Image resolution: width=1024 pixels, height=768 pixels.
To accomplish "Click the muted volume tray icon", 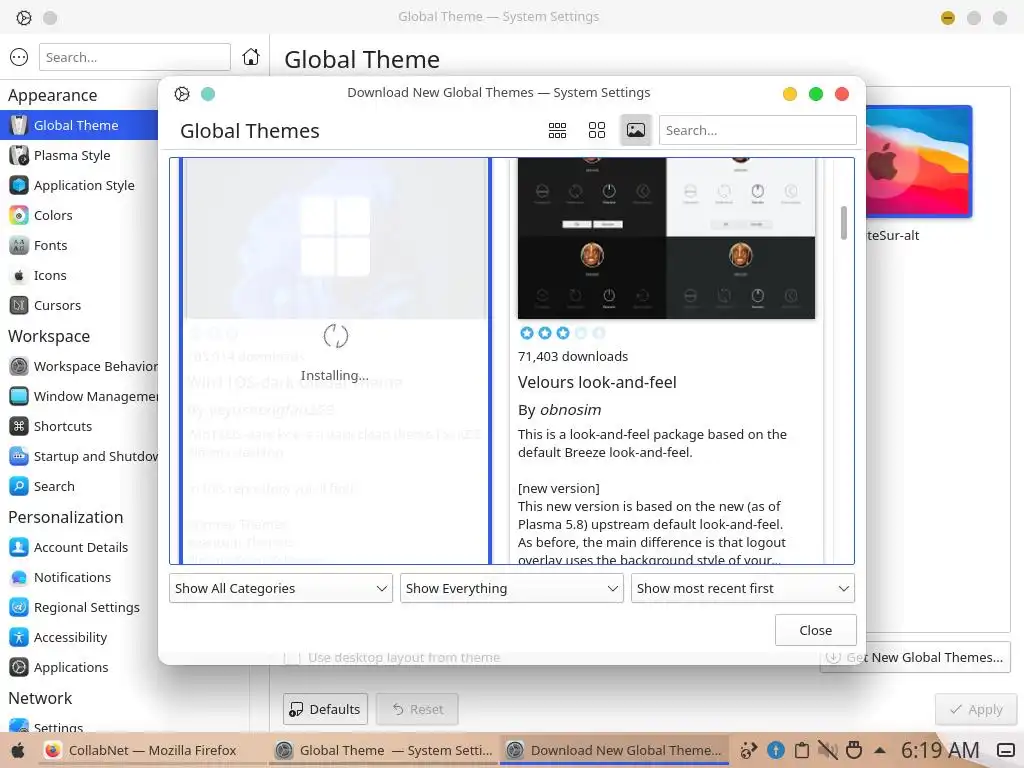I will point(828,750).
